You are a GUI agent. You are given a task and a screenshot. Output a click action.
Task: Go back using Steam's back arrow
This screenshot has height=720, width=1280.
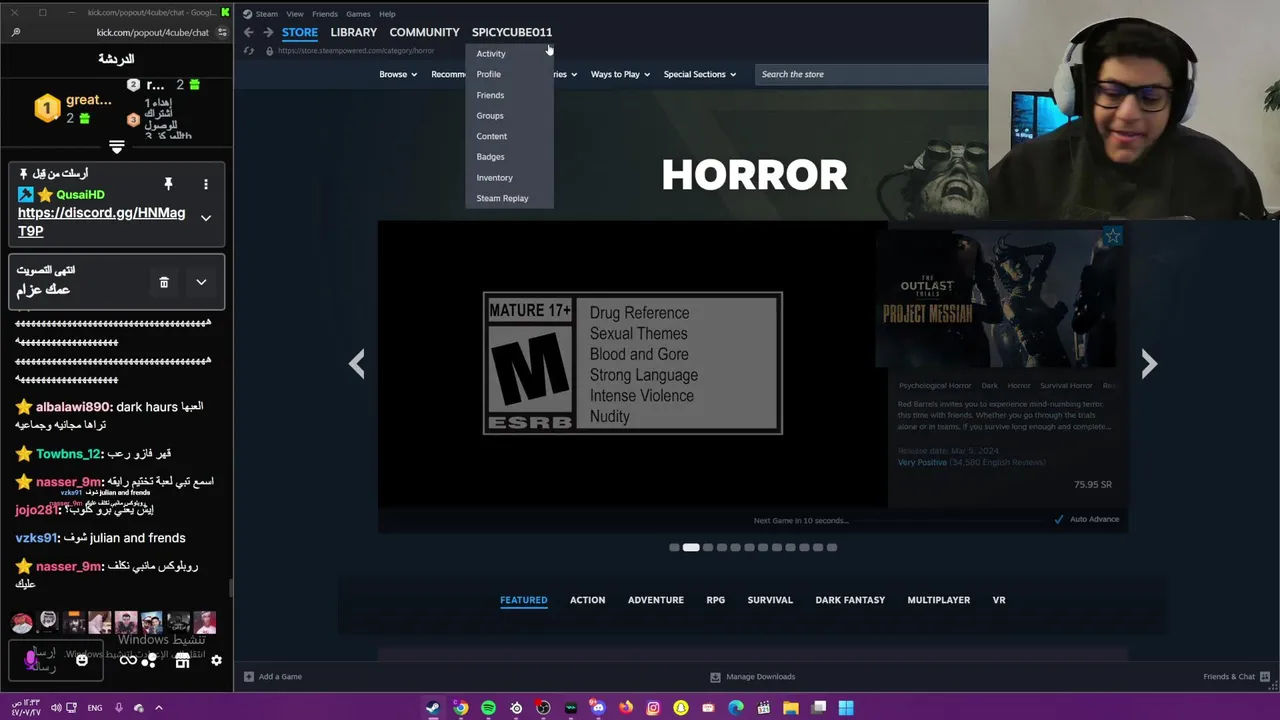click(x=248, y=32)
